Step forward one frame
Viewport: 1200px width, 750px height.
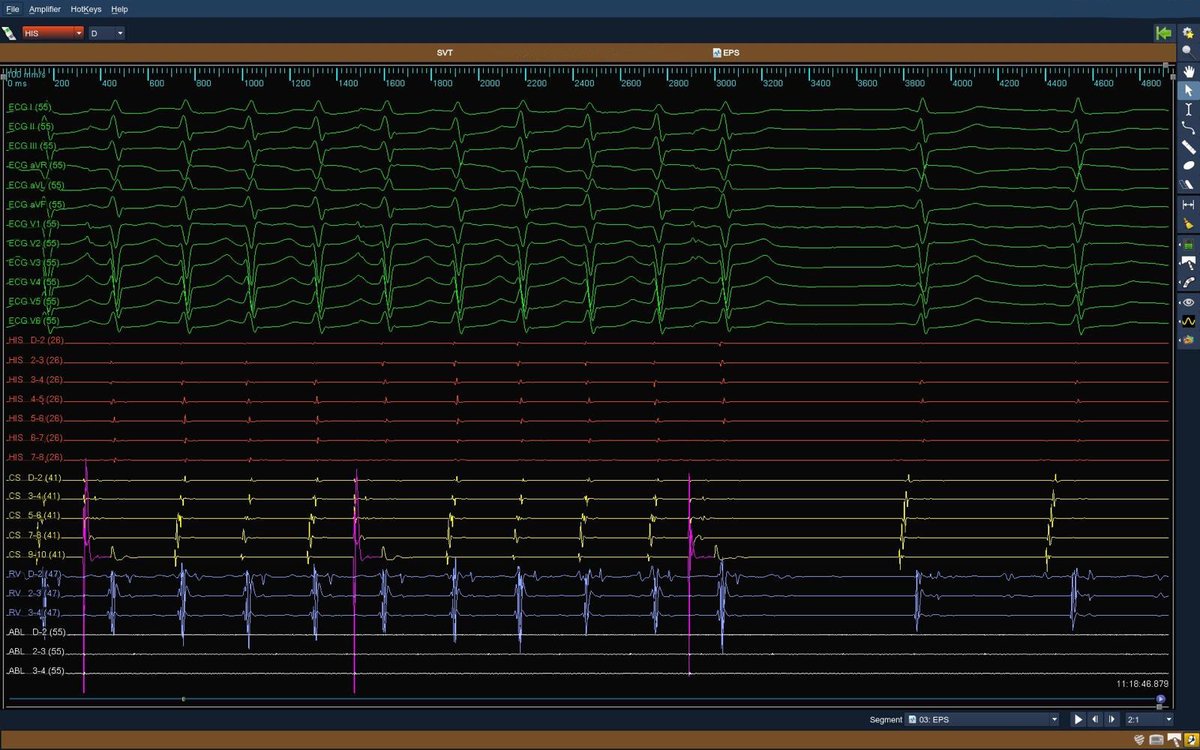1112,719
